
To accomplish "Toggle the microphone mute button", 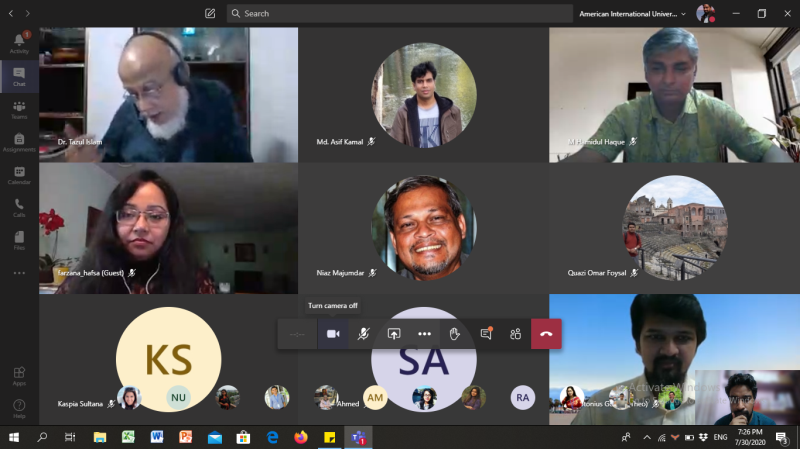I will pyautogui.click(x=363, y=334).
